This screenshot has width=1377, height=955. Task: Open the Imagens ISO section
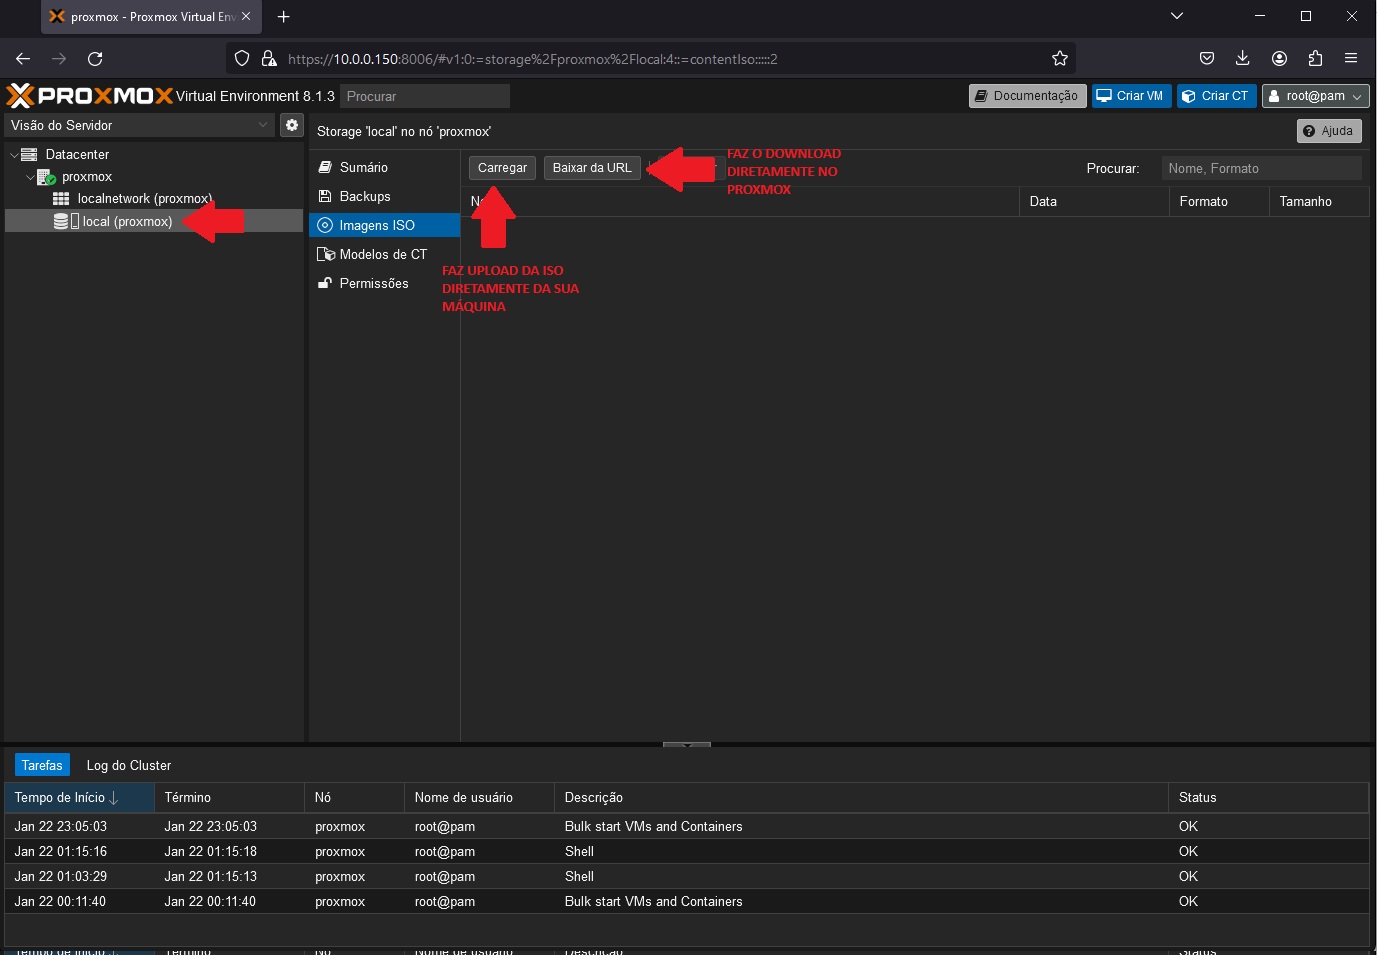click(x=384, y=225)
